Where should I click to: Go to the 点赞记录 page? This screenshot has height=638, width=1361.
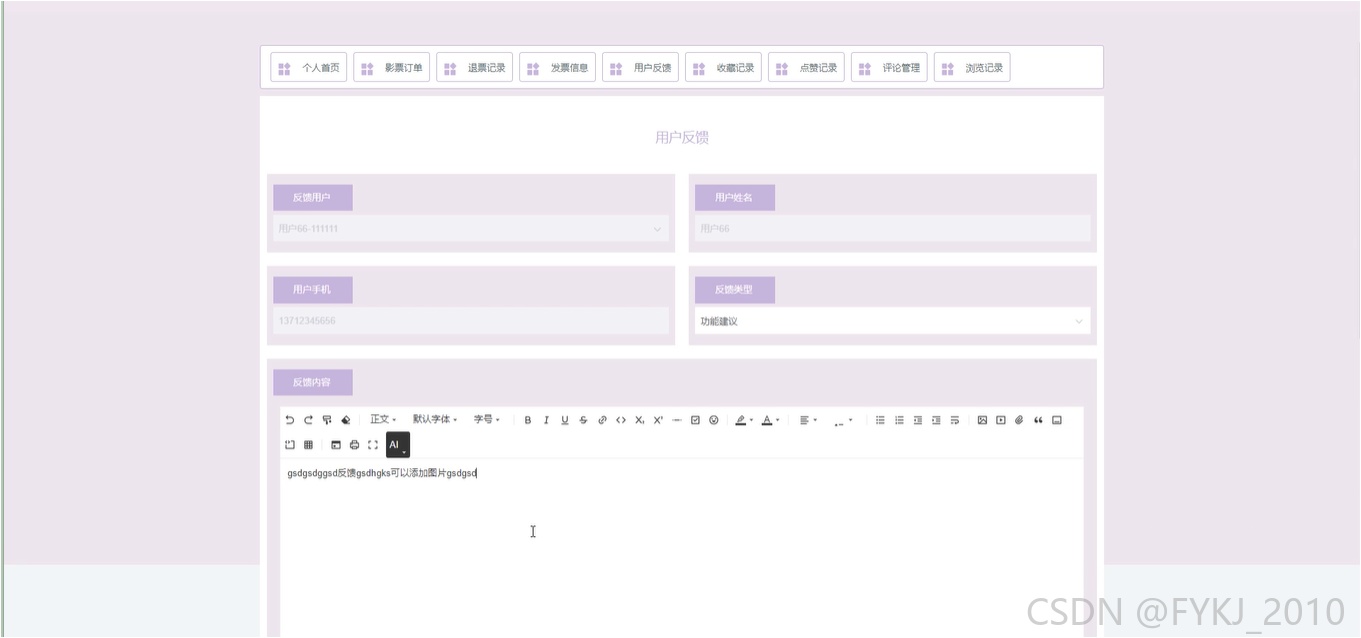click(806, 68)
